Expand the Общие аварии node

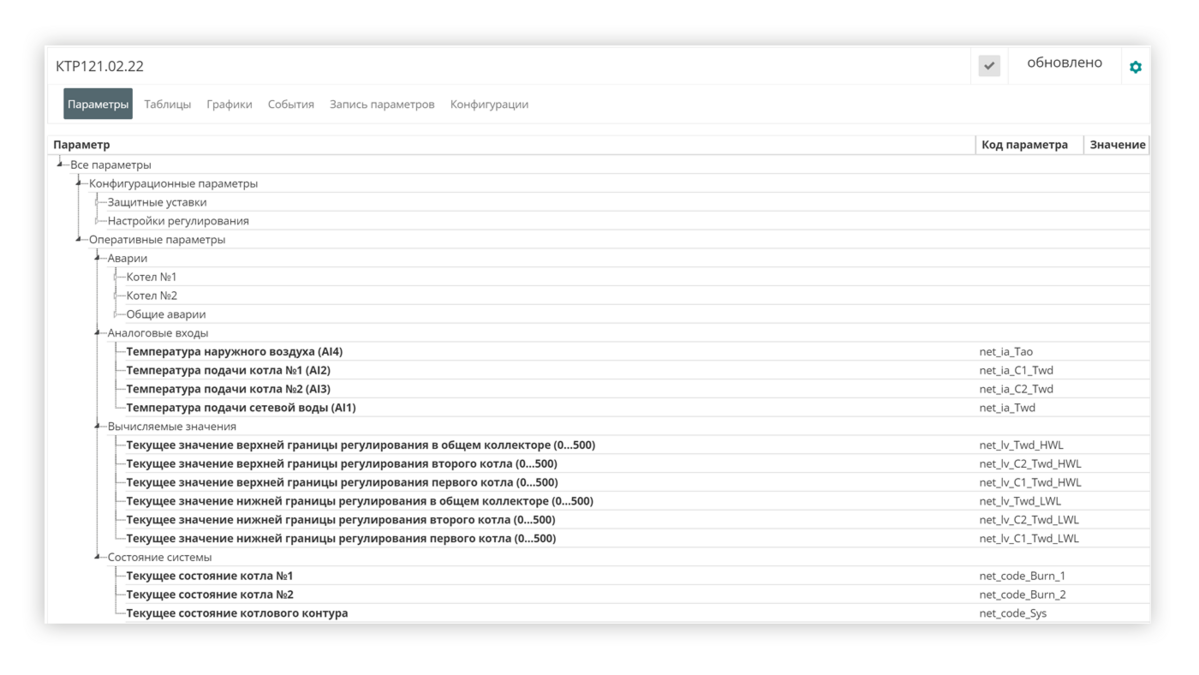115,314
